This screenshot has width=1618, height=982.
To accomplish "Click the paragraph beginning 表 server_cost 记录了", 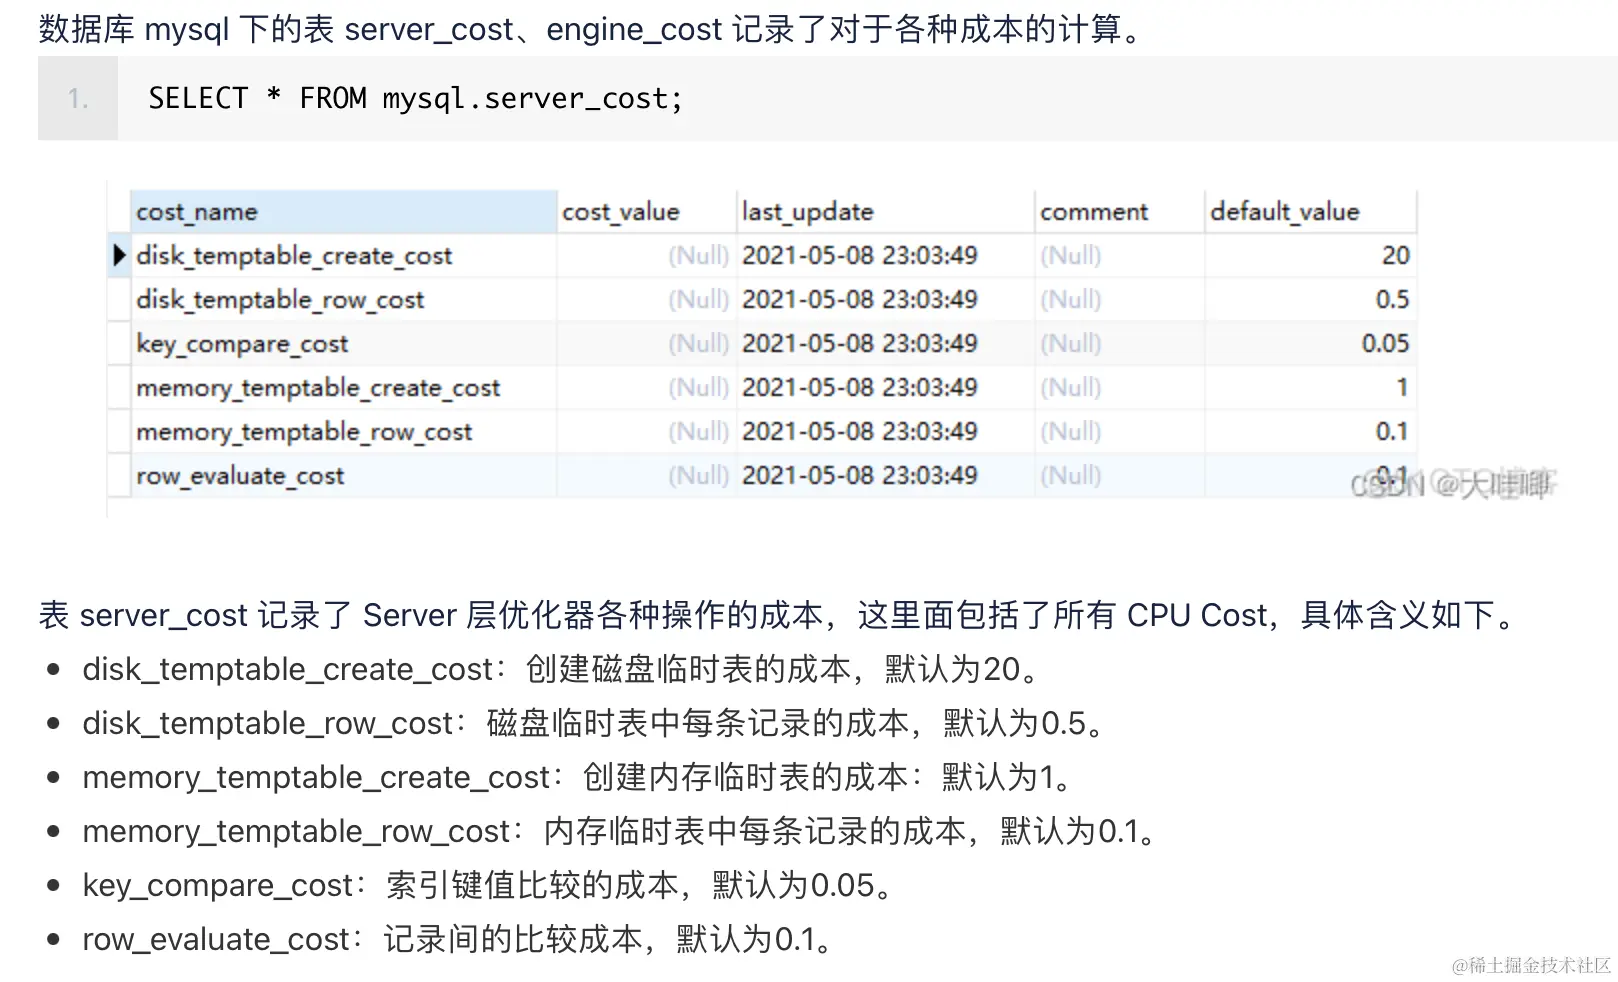I will coord(780,615).
